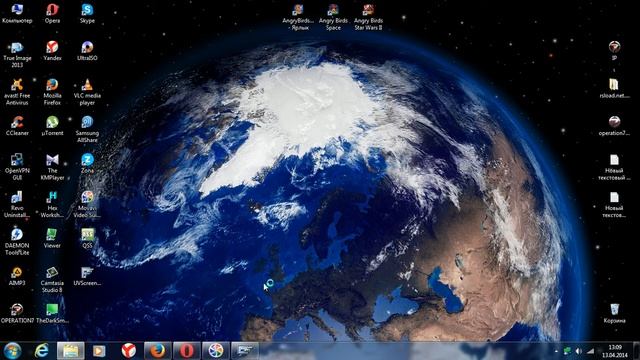Select the Camtasia Studio 8 icon

(52, 279)
